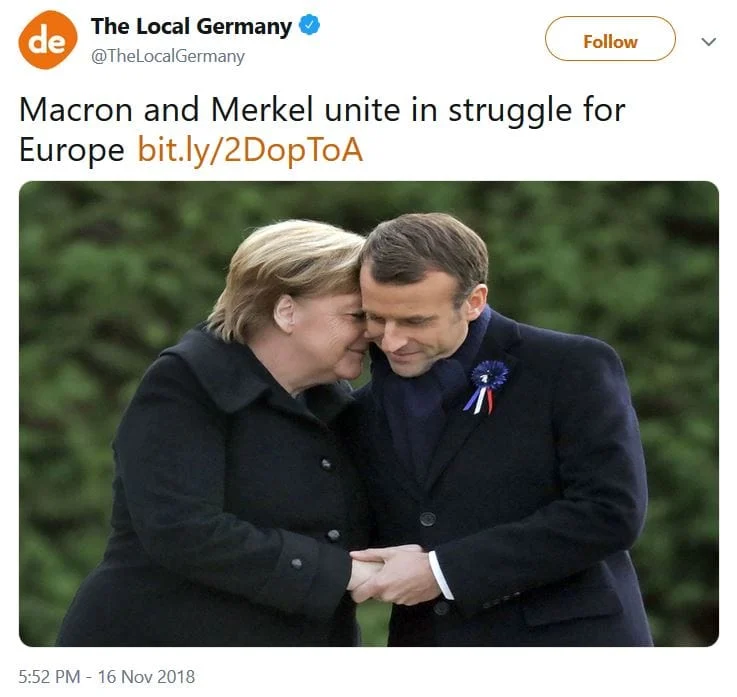Open the @TheLocalGermany handle
Image resolution: width=737 pixels, height=697 pixels.
point(168,56)
